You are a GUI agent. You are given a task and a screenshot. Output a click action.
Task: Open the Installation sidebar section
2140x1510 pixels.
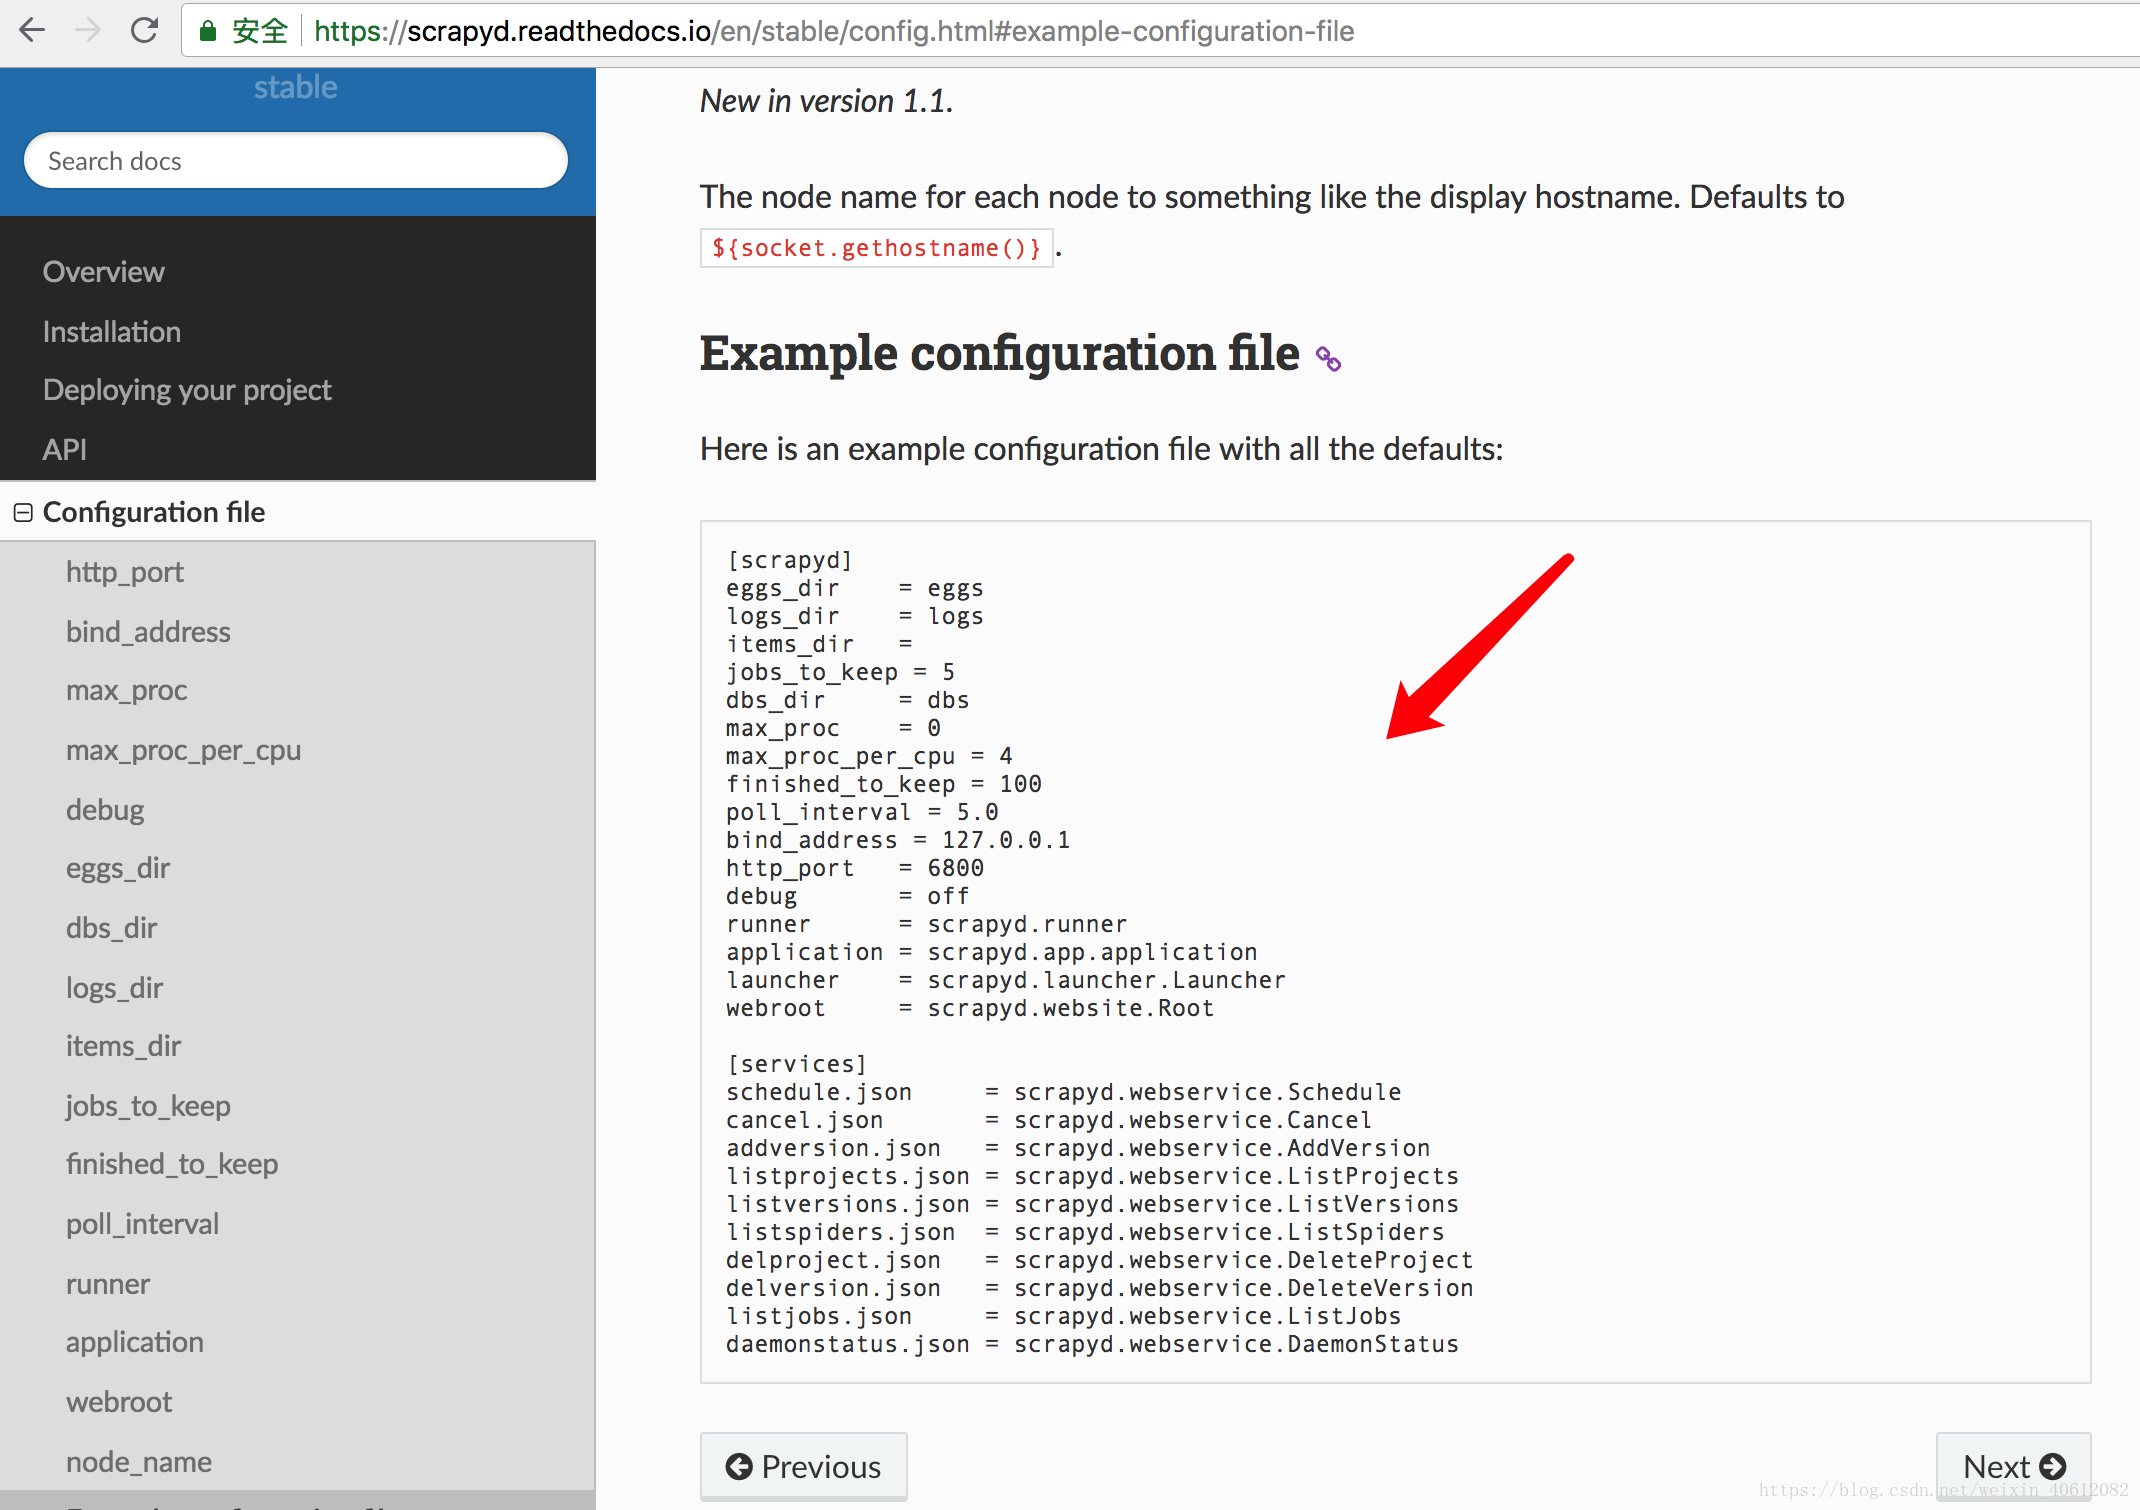click(112, 332)
